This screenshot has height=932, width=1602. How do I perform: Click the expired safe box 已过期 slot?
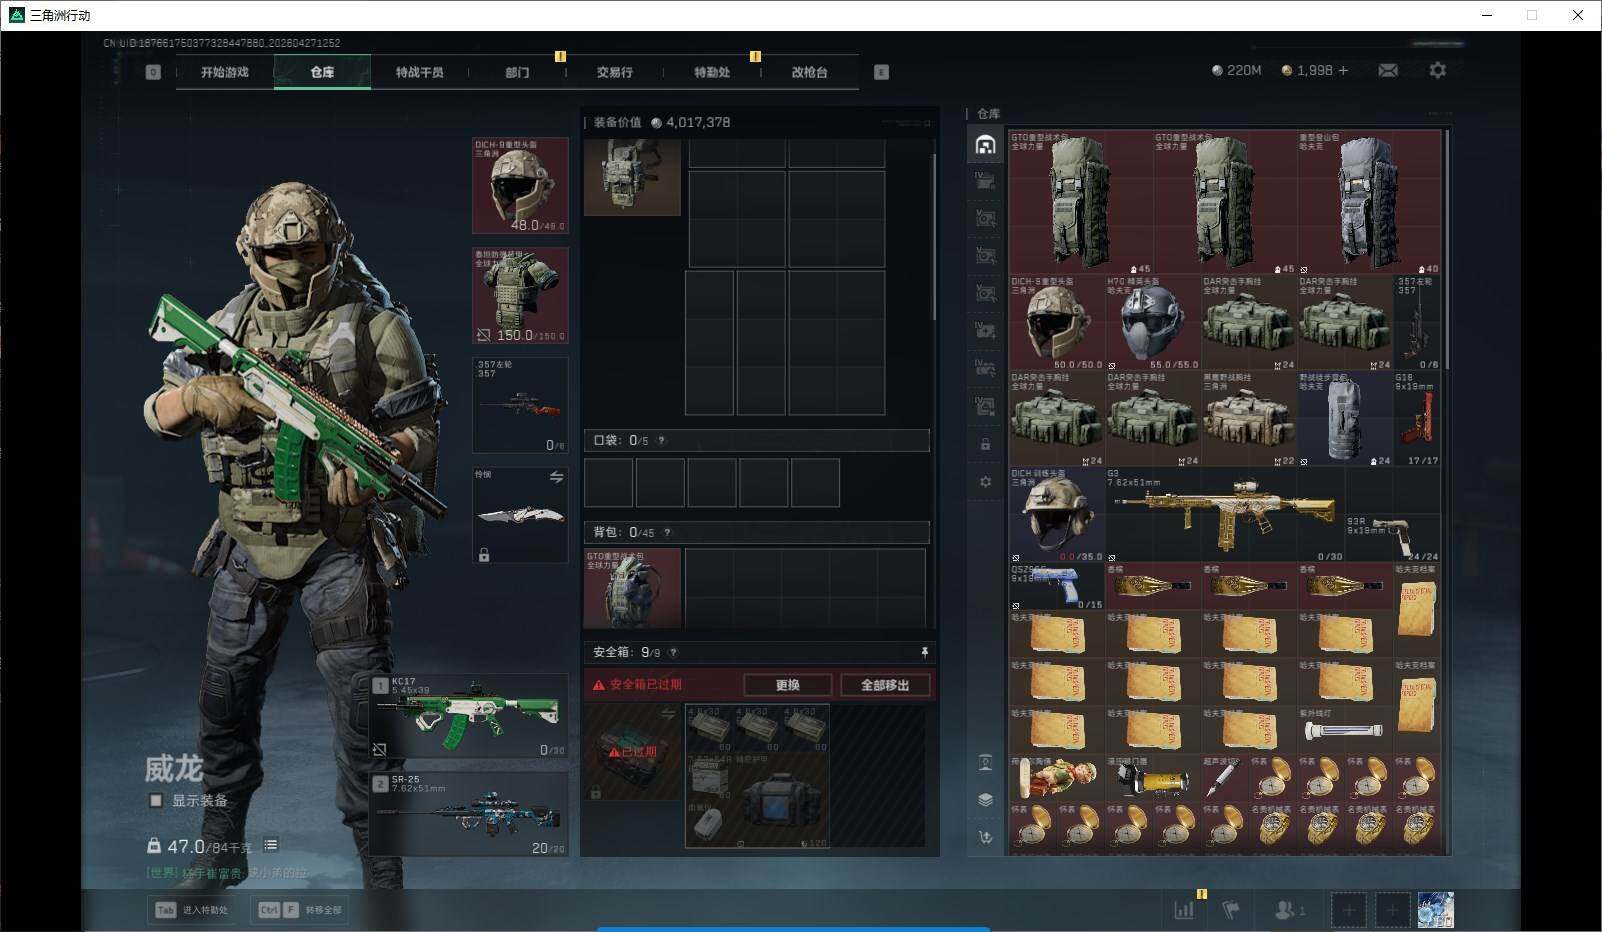632,752
